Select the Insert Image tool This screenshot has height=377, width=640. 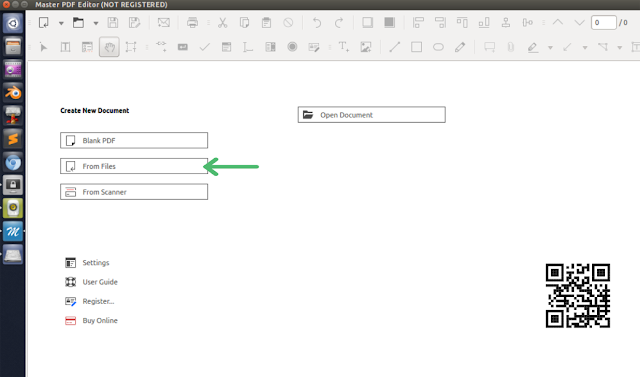click(366, 47)
